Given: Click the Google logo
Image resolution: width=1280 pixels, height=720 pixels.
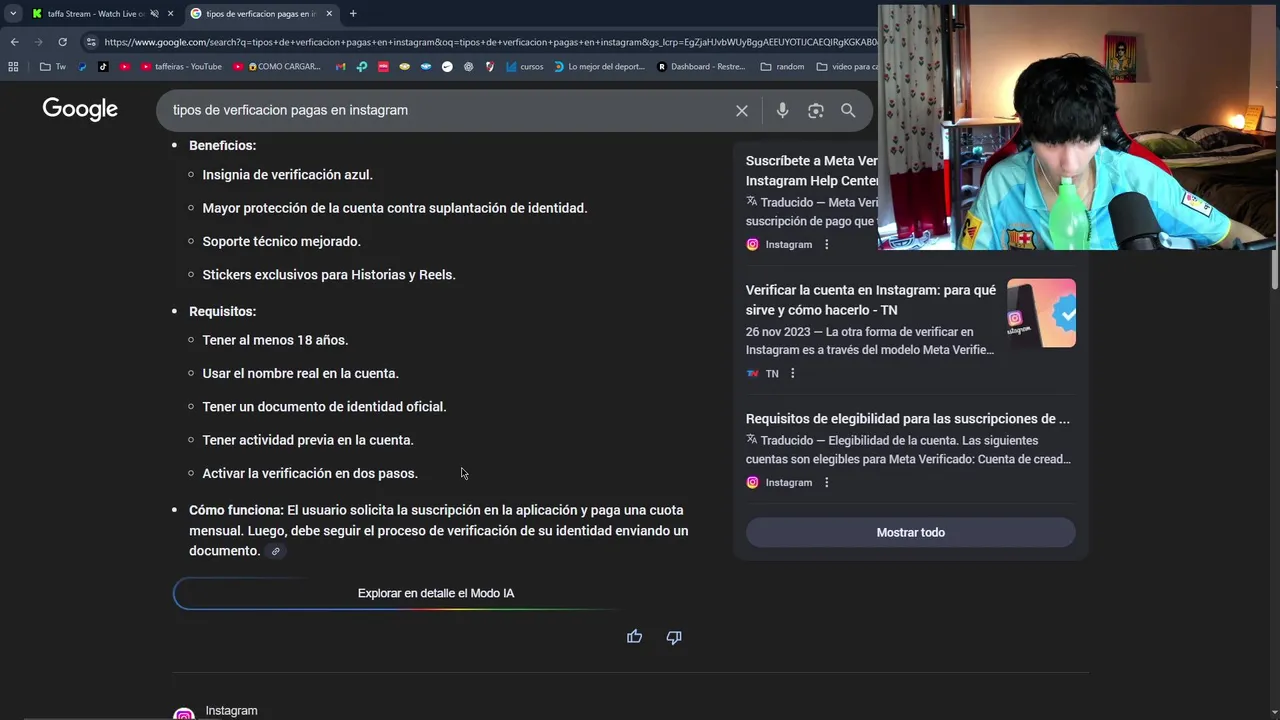Looking at the screenshot, I should [80, 109].
